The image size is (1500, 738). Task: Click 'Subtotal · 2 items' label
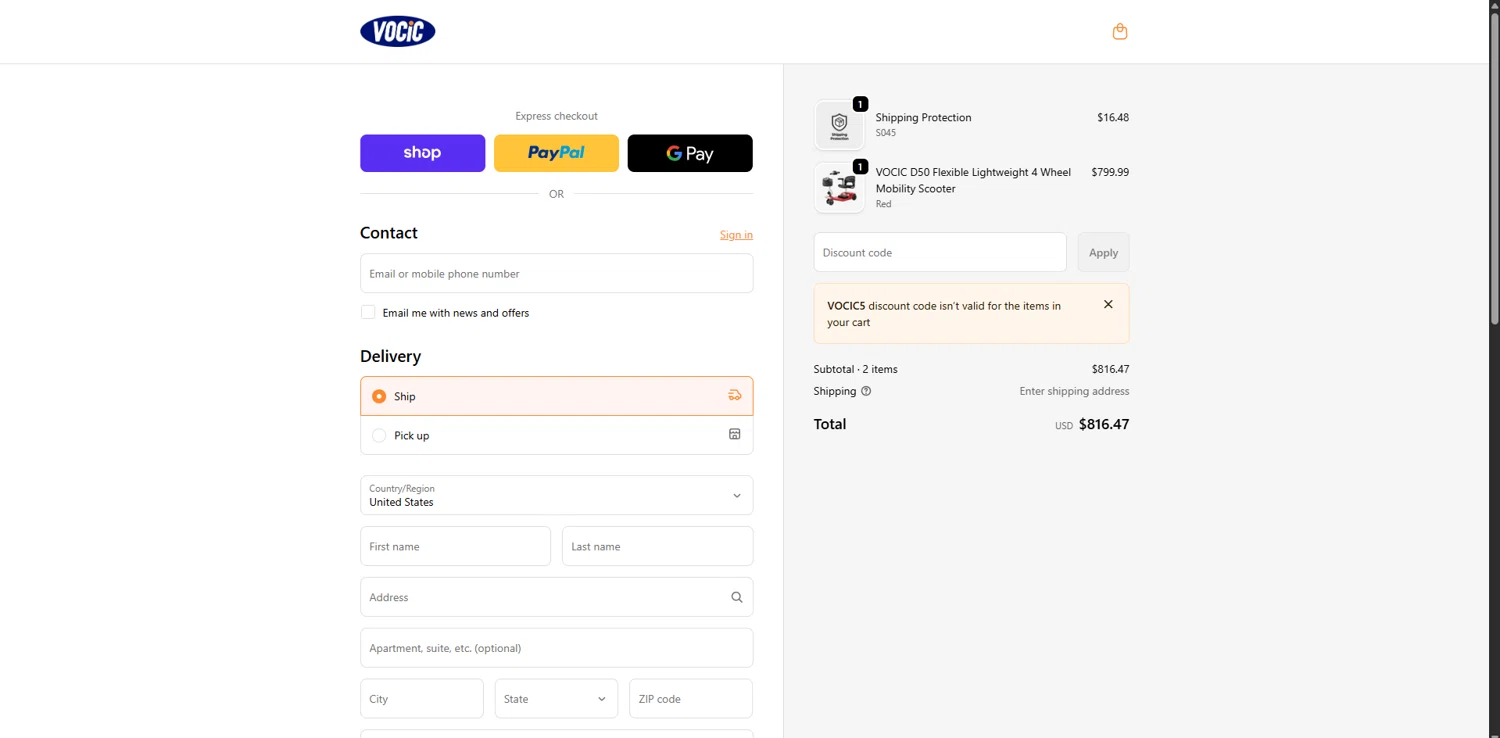tap(855, 369)
